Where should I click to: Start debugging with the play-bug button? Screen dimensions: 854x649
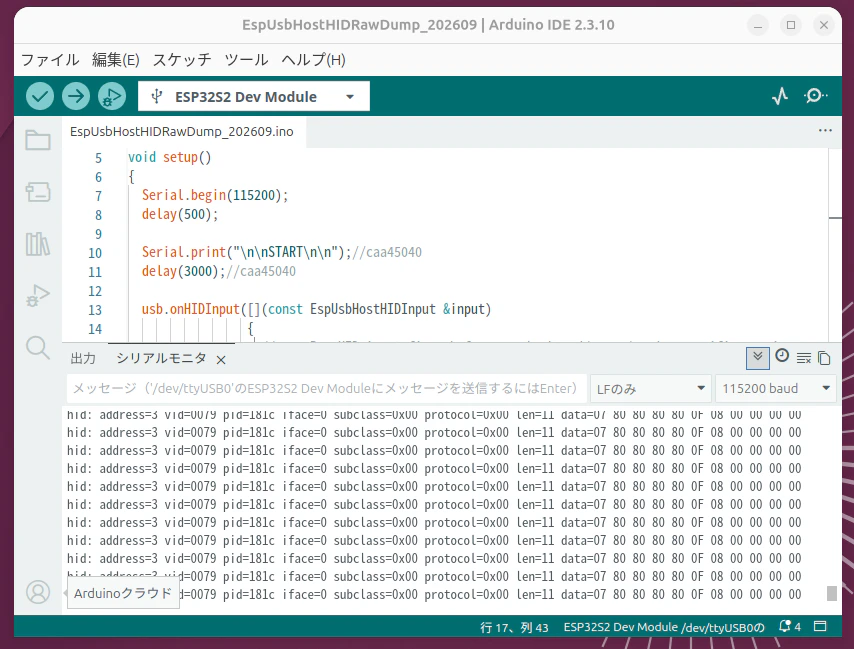point(112,96)
